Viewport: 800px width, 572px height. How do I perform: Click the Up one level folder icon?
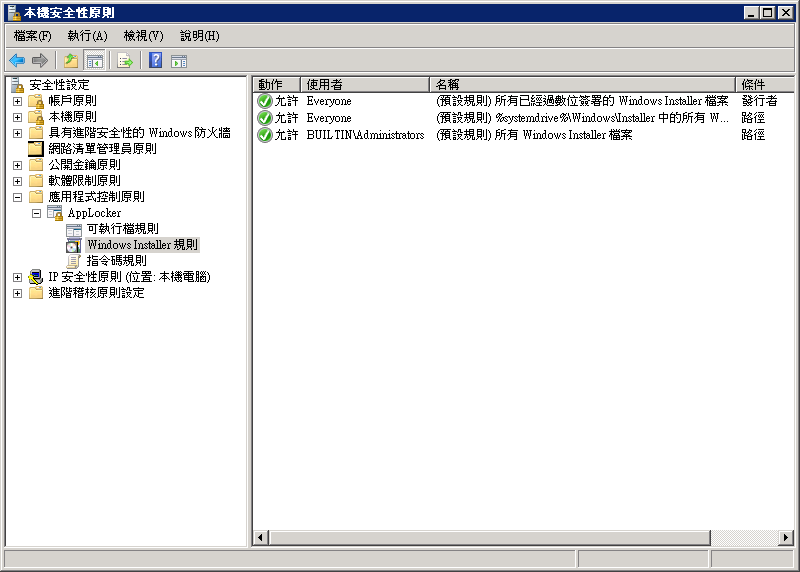(71, 61)
